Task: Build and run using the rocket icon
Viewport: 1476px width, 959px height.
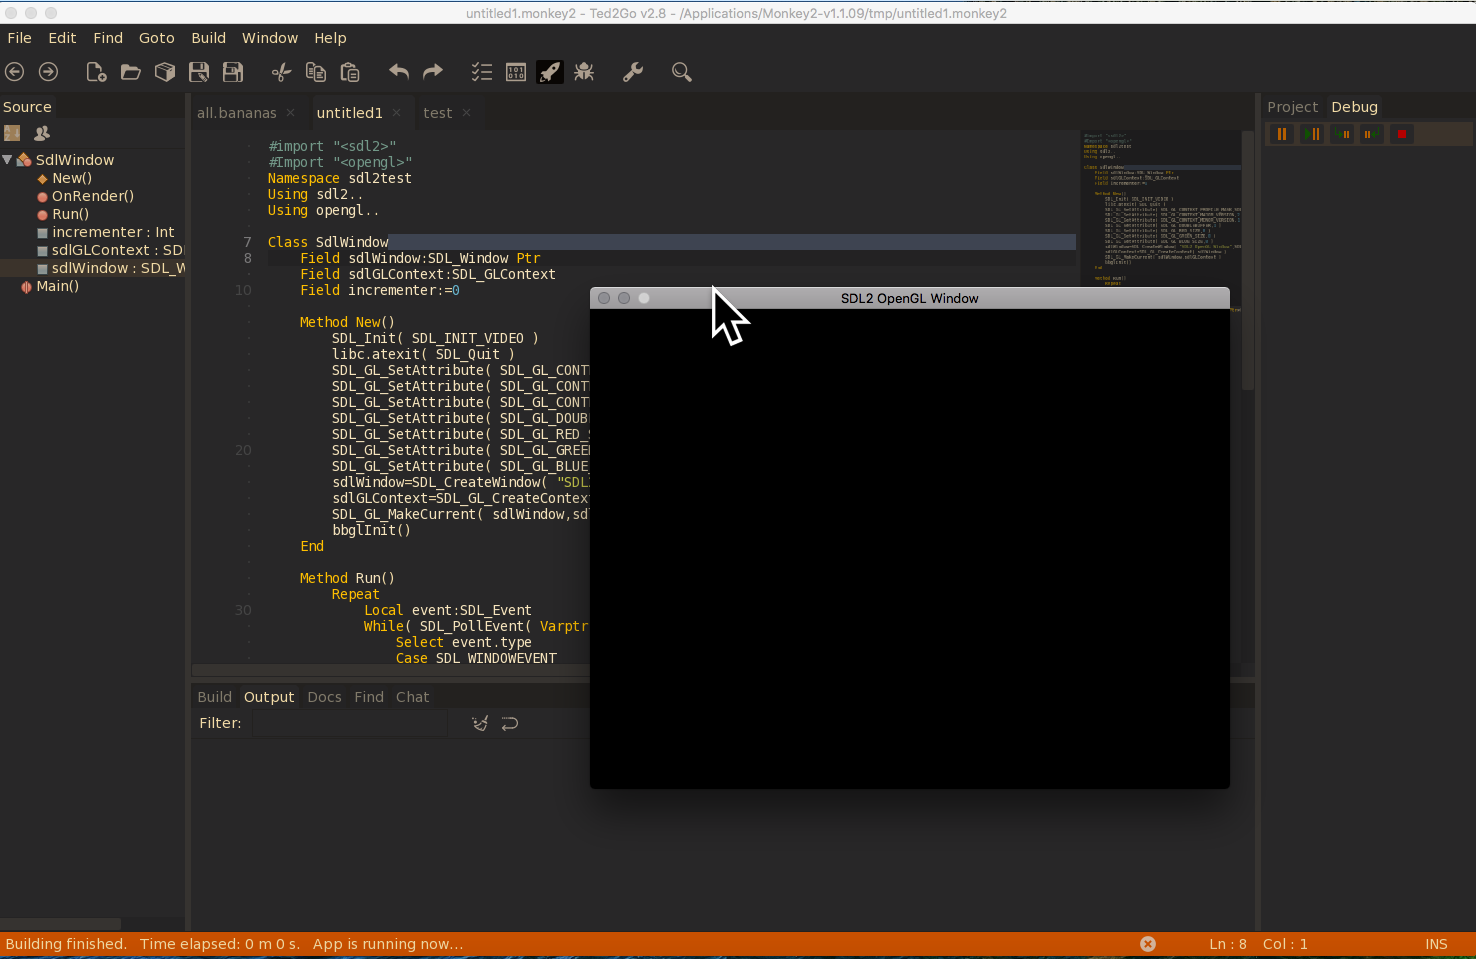Action: (549, 71)
